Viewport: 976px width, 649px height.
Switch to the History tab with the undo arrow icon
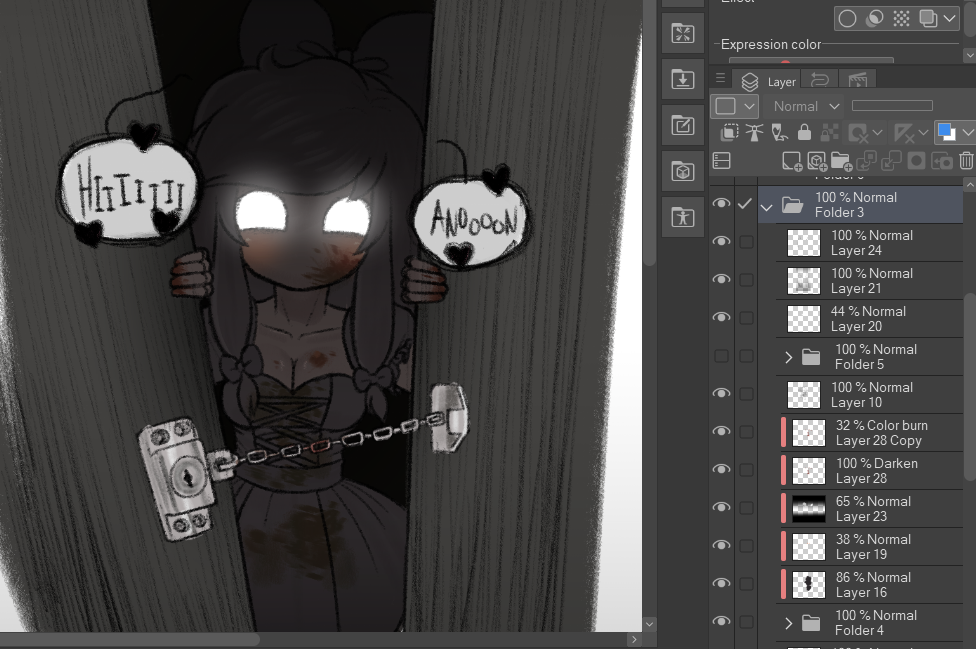pyautogui.click(x=819, y=80)
